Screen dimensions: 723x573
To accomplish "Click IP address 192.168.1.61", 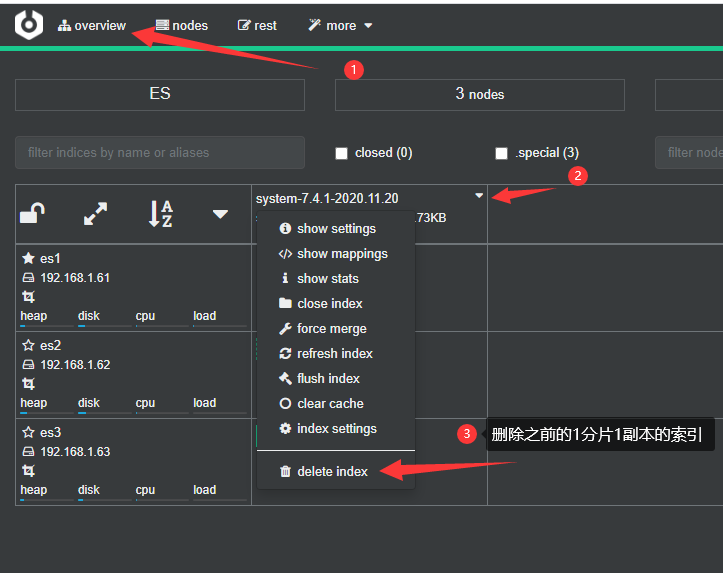I will click(x=75, y=278).
